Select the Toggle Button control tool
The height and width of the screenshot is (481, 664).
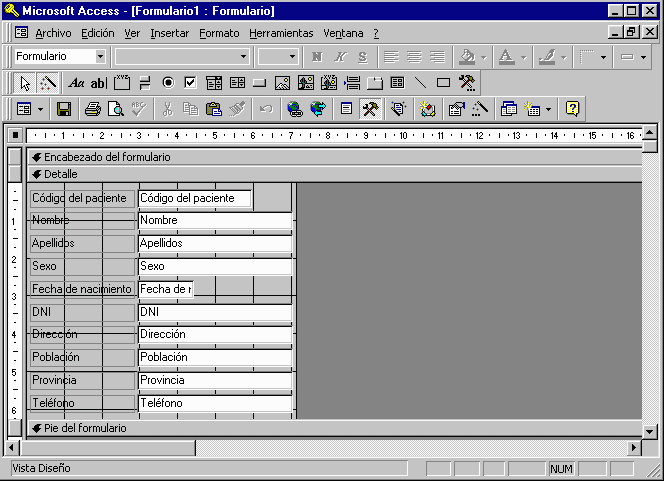pos(145,83)
